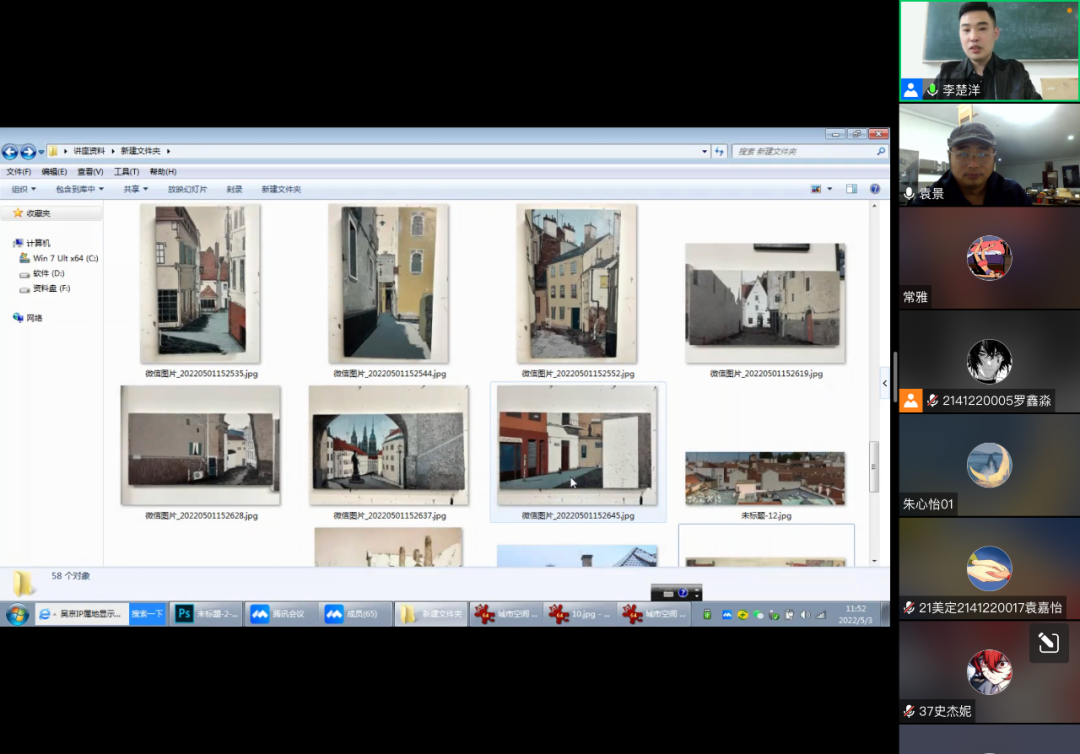
Task: Toggle the preview pane icon
Action: [851, 189]
